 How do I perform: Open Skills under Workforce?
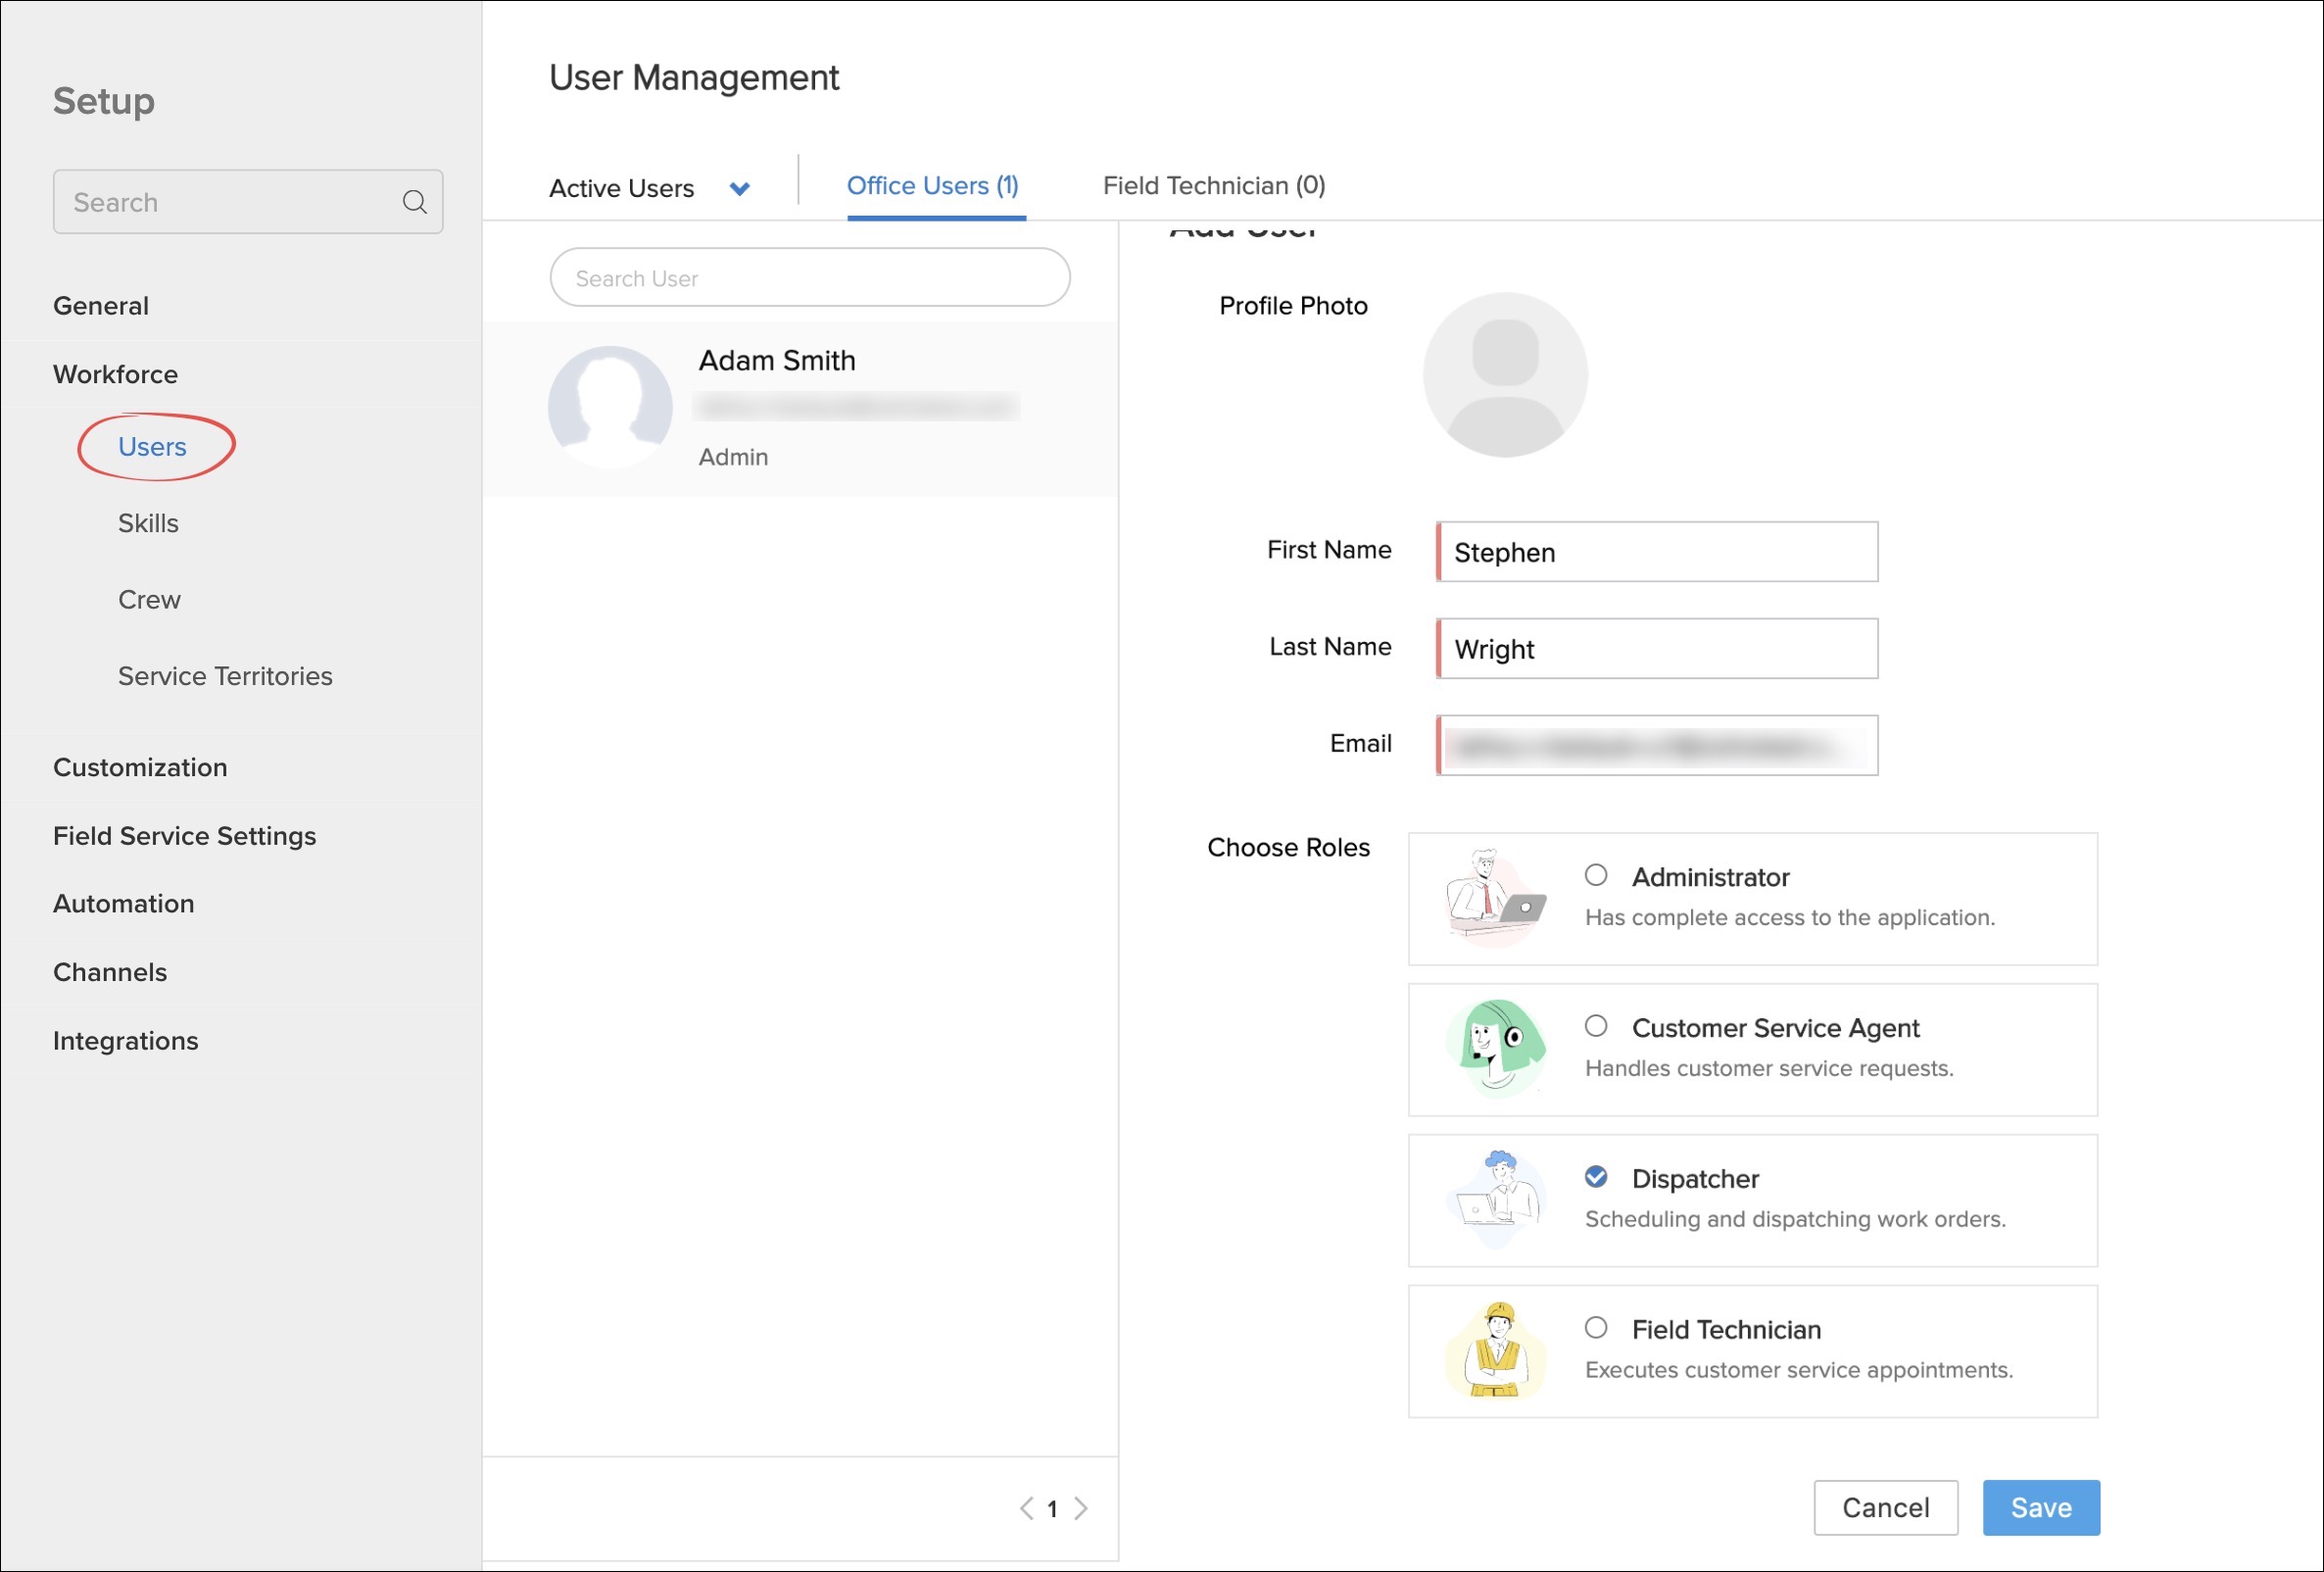[148, 523]
